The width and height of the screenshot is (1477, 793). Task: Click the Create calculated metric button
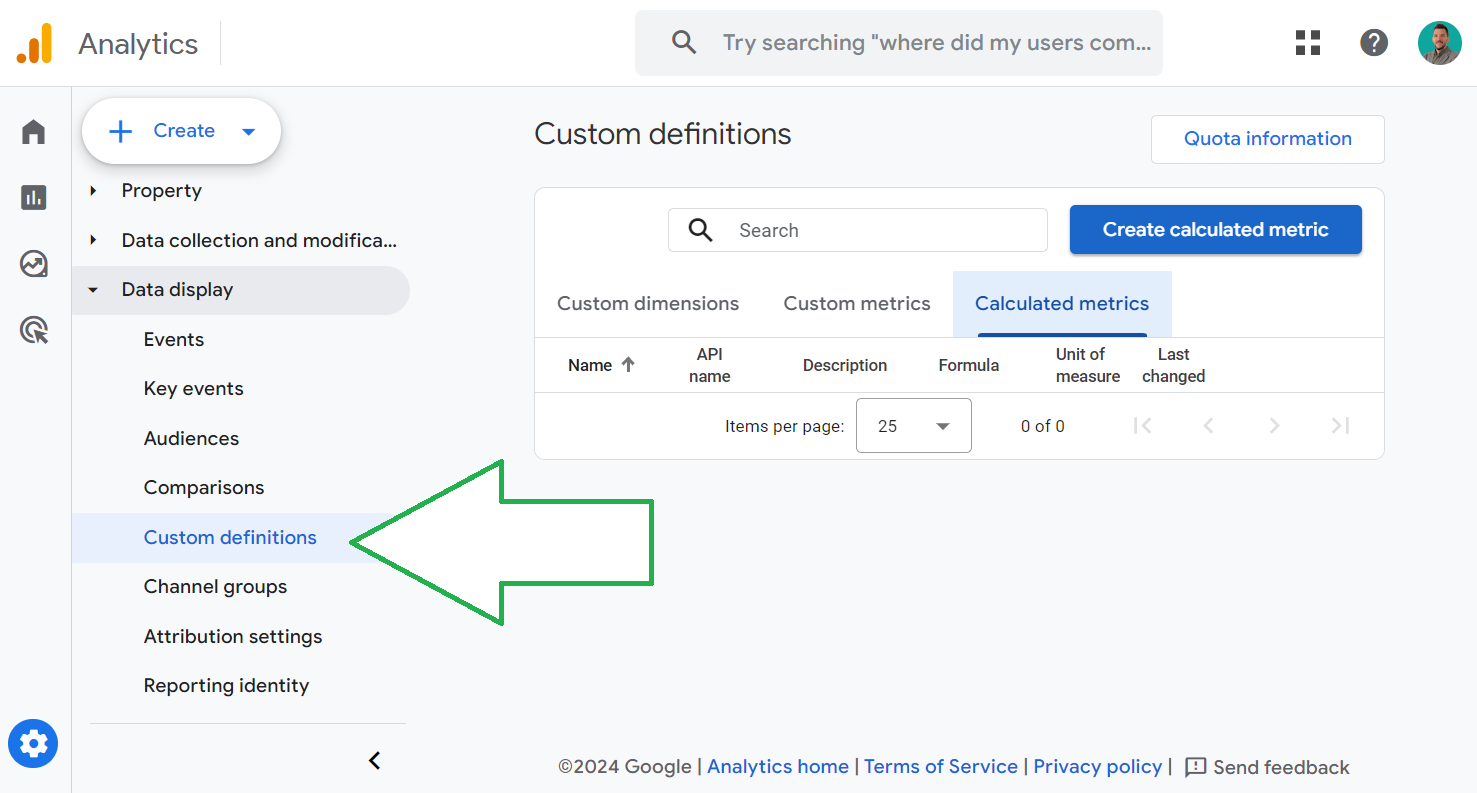pos(1216,230)
